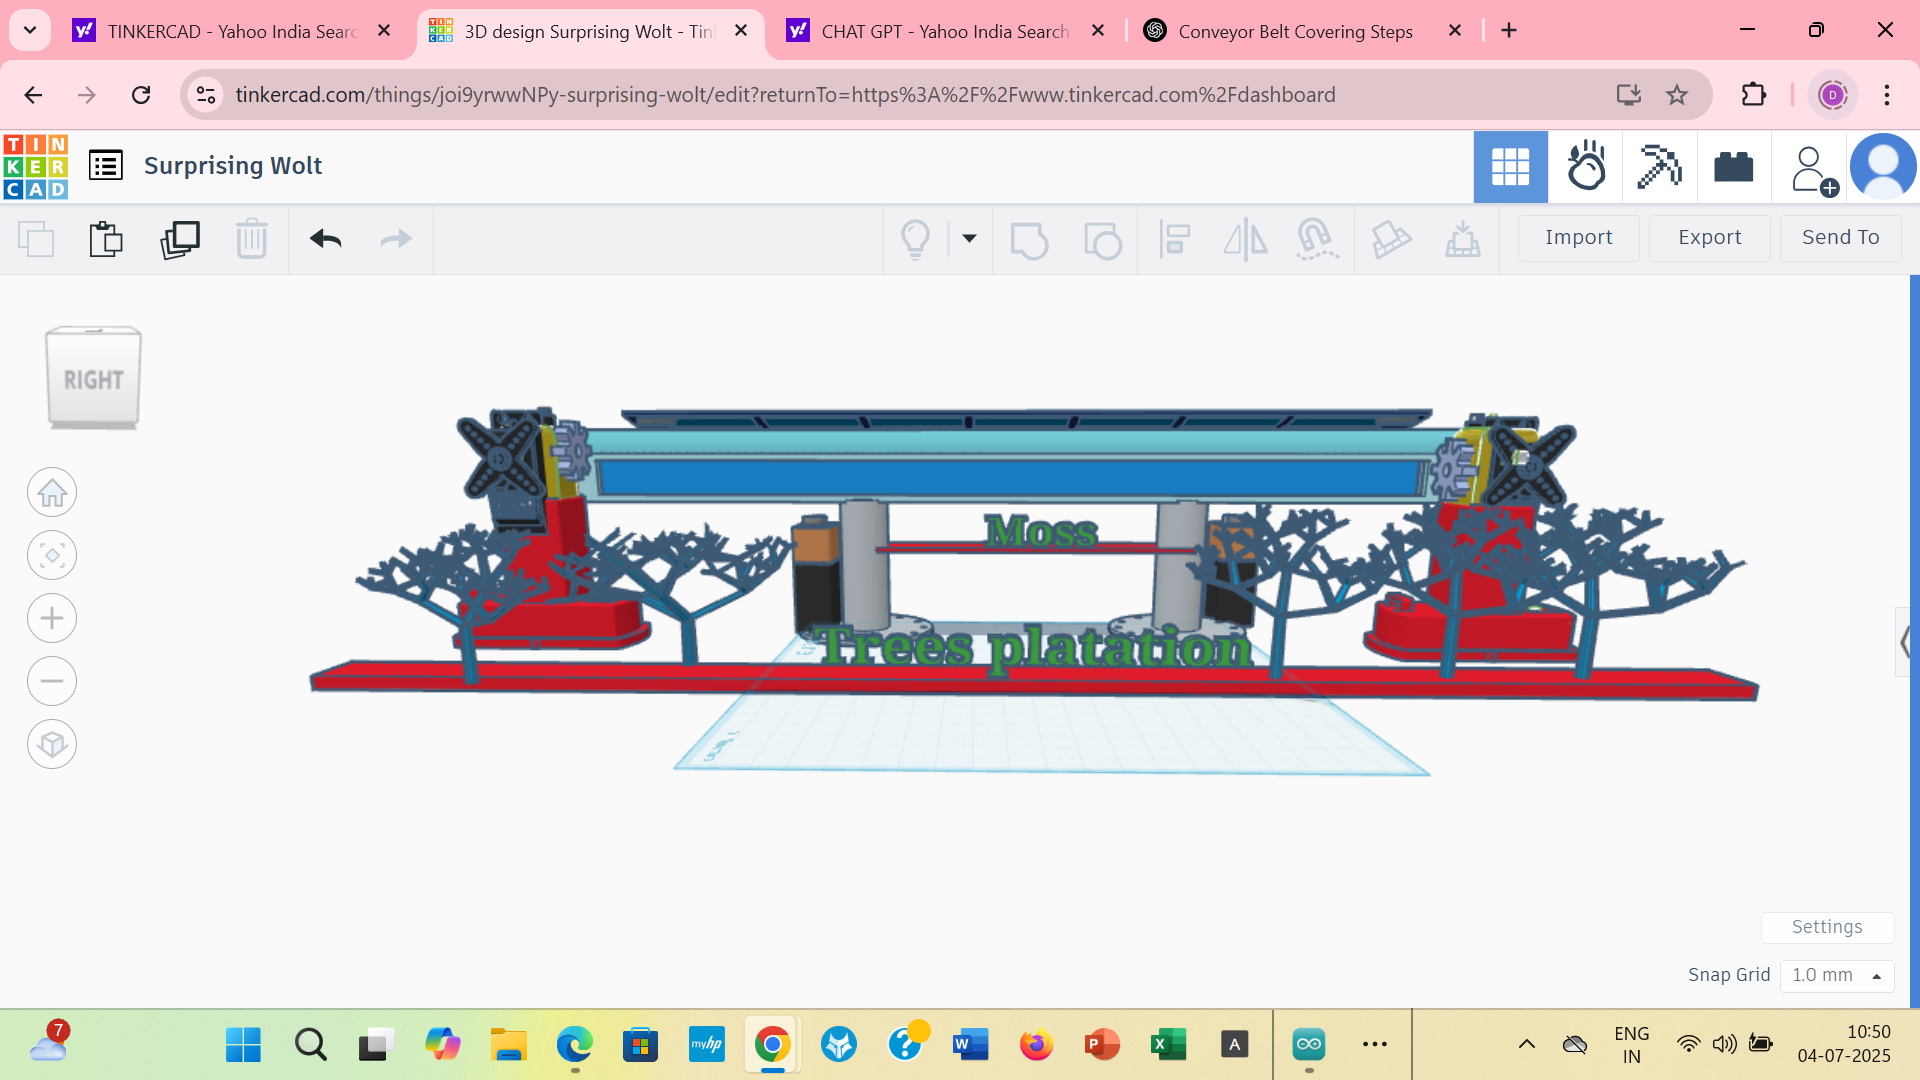This screenshot has height=1080, width=1920.
Task: Switch to Conveyor Belt Covering Steps tab
Action: pyautogui.click(x=1295, y=31)
